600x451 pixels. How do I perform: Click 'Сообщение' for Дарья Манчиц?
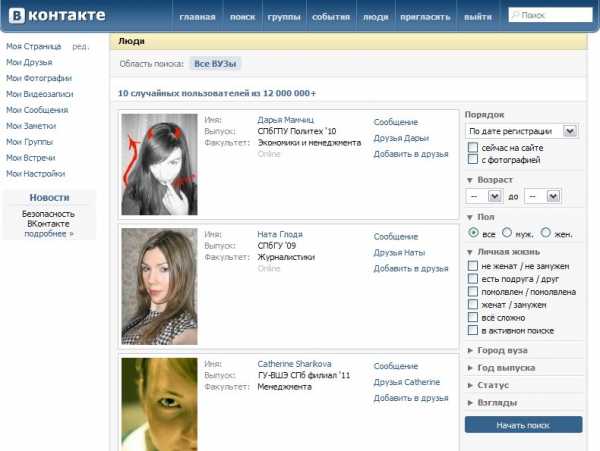click(x=396, y=122)
